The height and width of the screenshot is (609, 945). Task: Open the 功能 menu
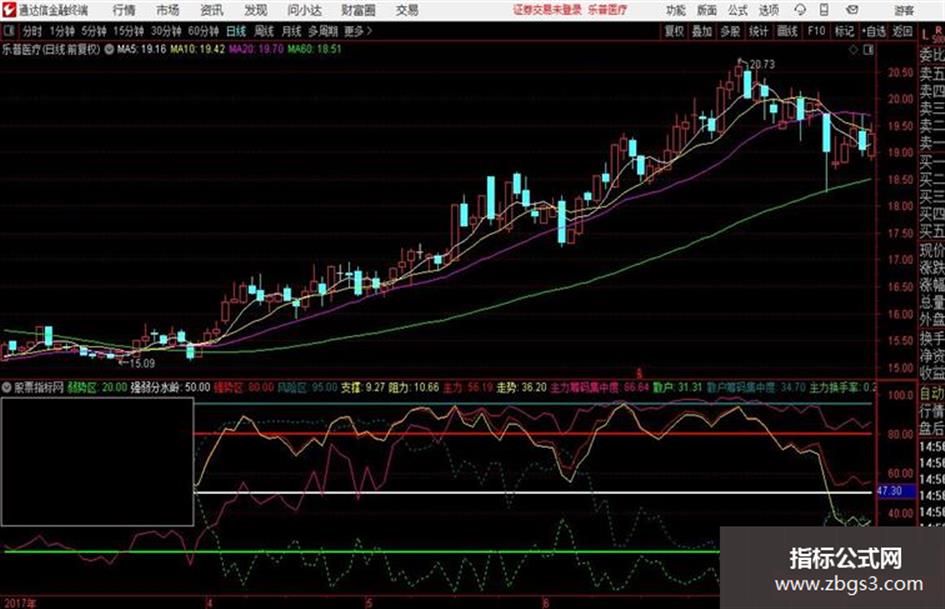(x=676, y=10)
